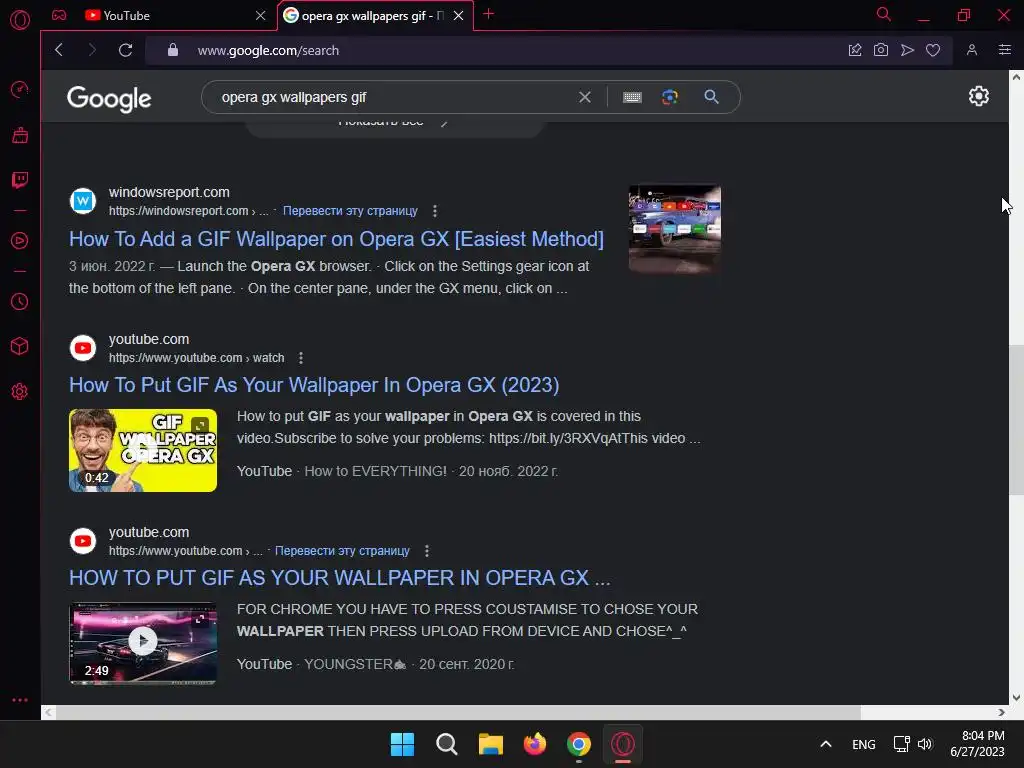1024x768 pixels.
Task: Take a snapshot with camera icon
Action: point(880,50)
